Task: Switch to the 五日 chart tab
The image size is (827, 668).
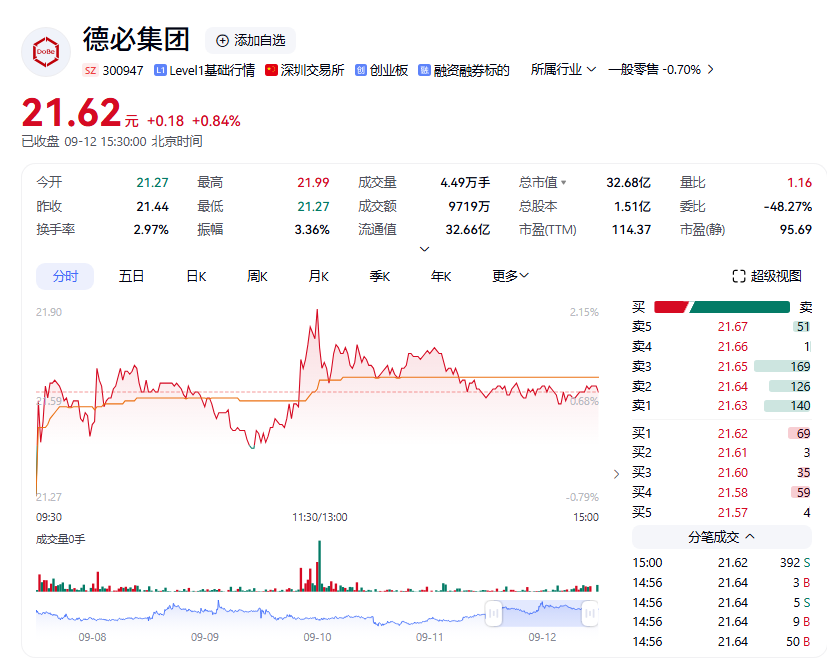Action: click(131, 276)
